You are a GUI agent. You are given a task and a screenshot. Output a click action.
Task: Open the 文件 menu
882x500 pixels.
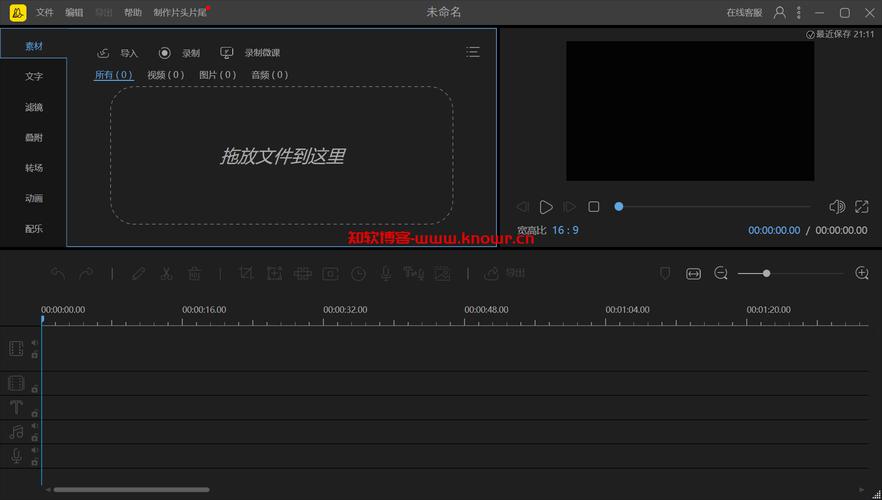45,13
